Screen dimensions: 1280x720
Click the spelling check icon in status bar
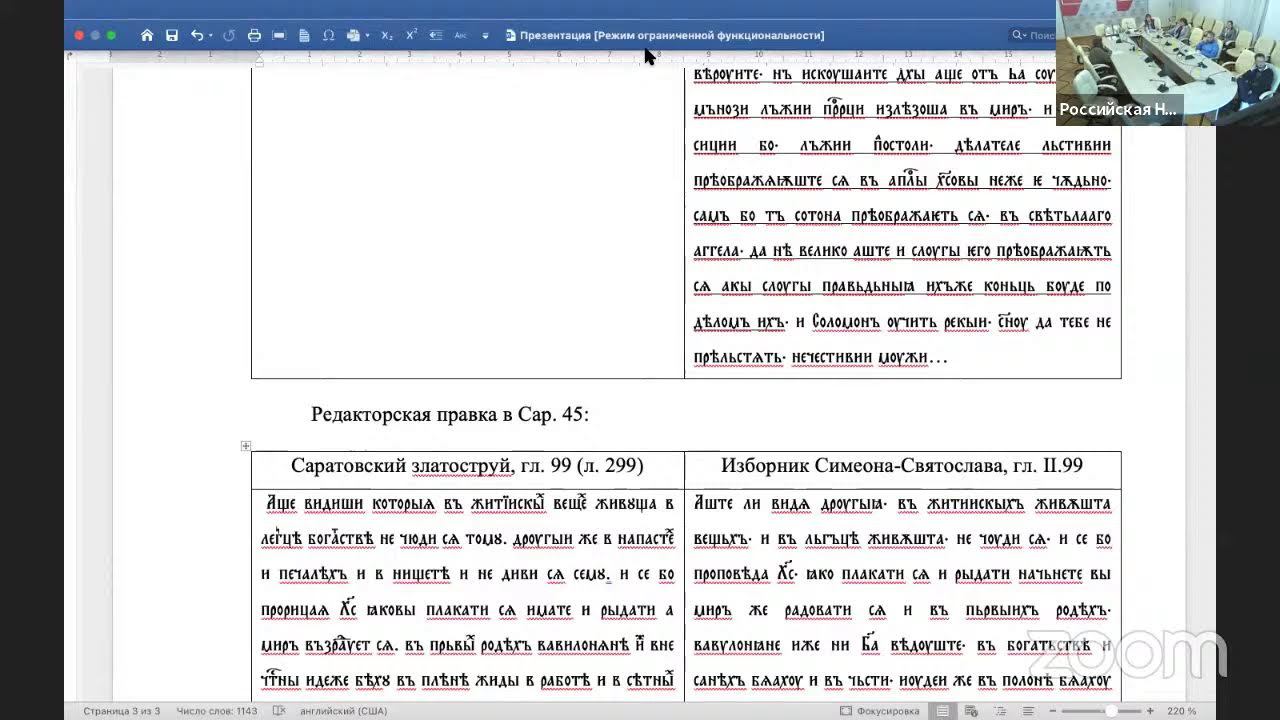(x=279, y=711)
